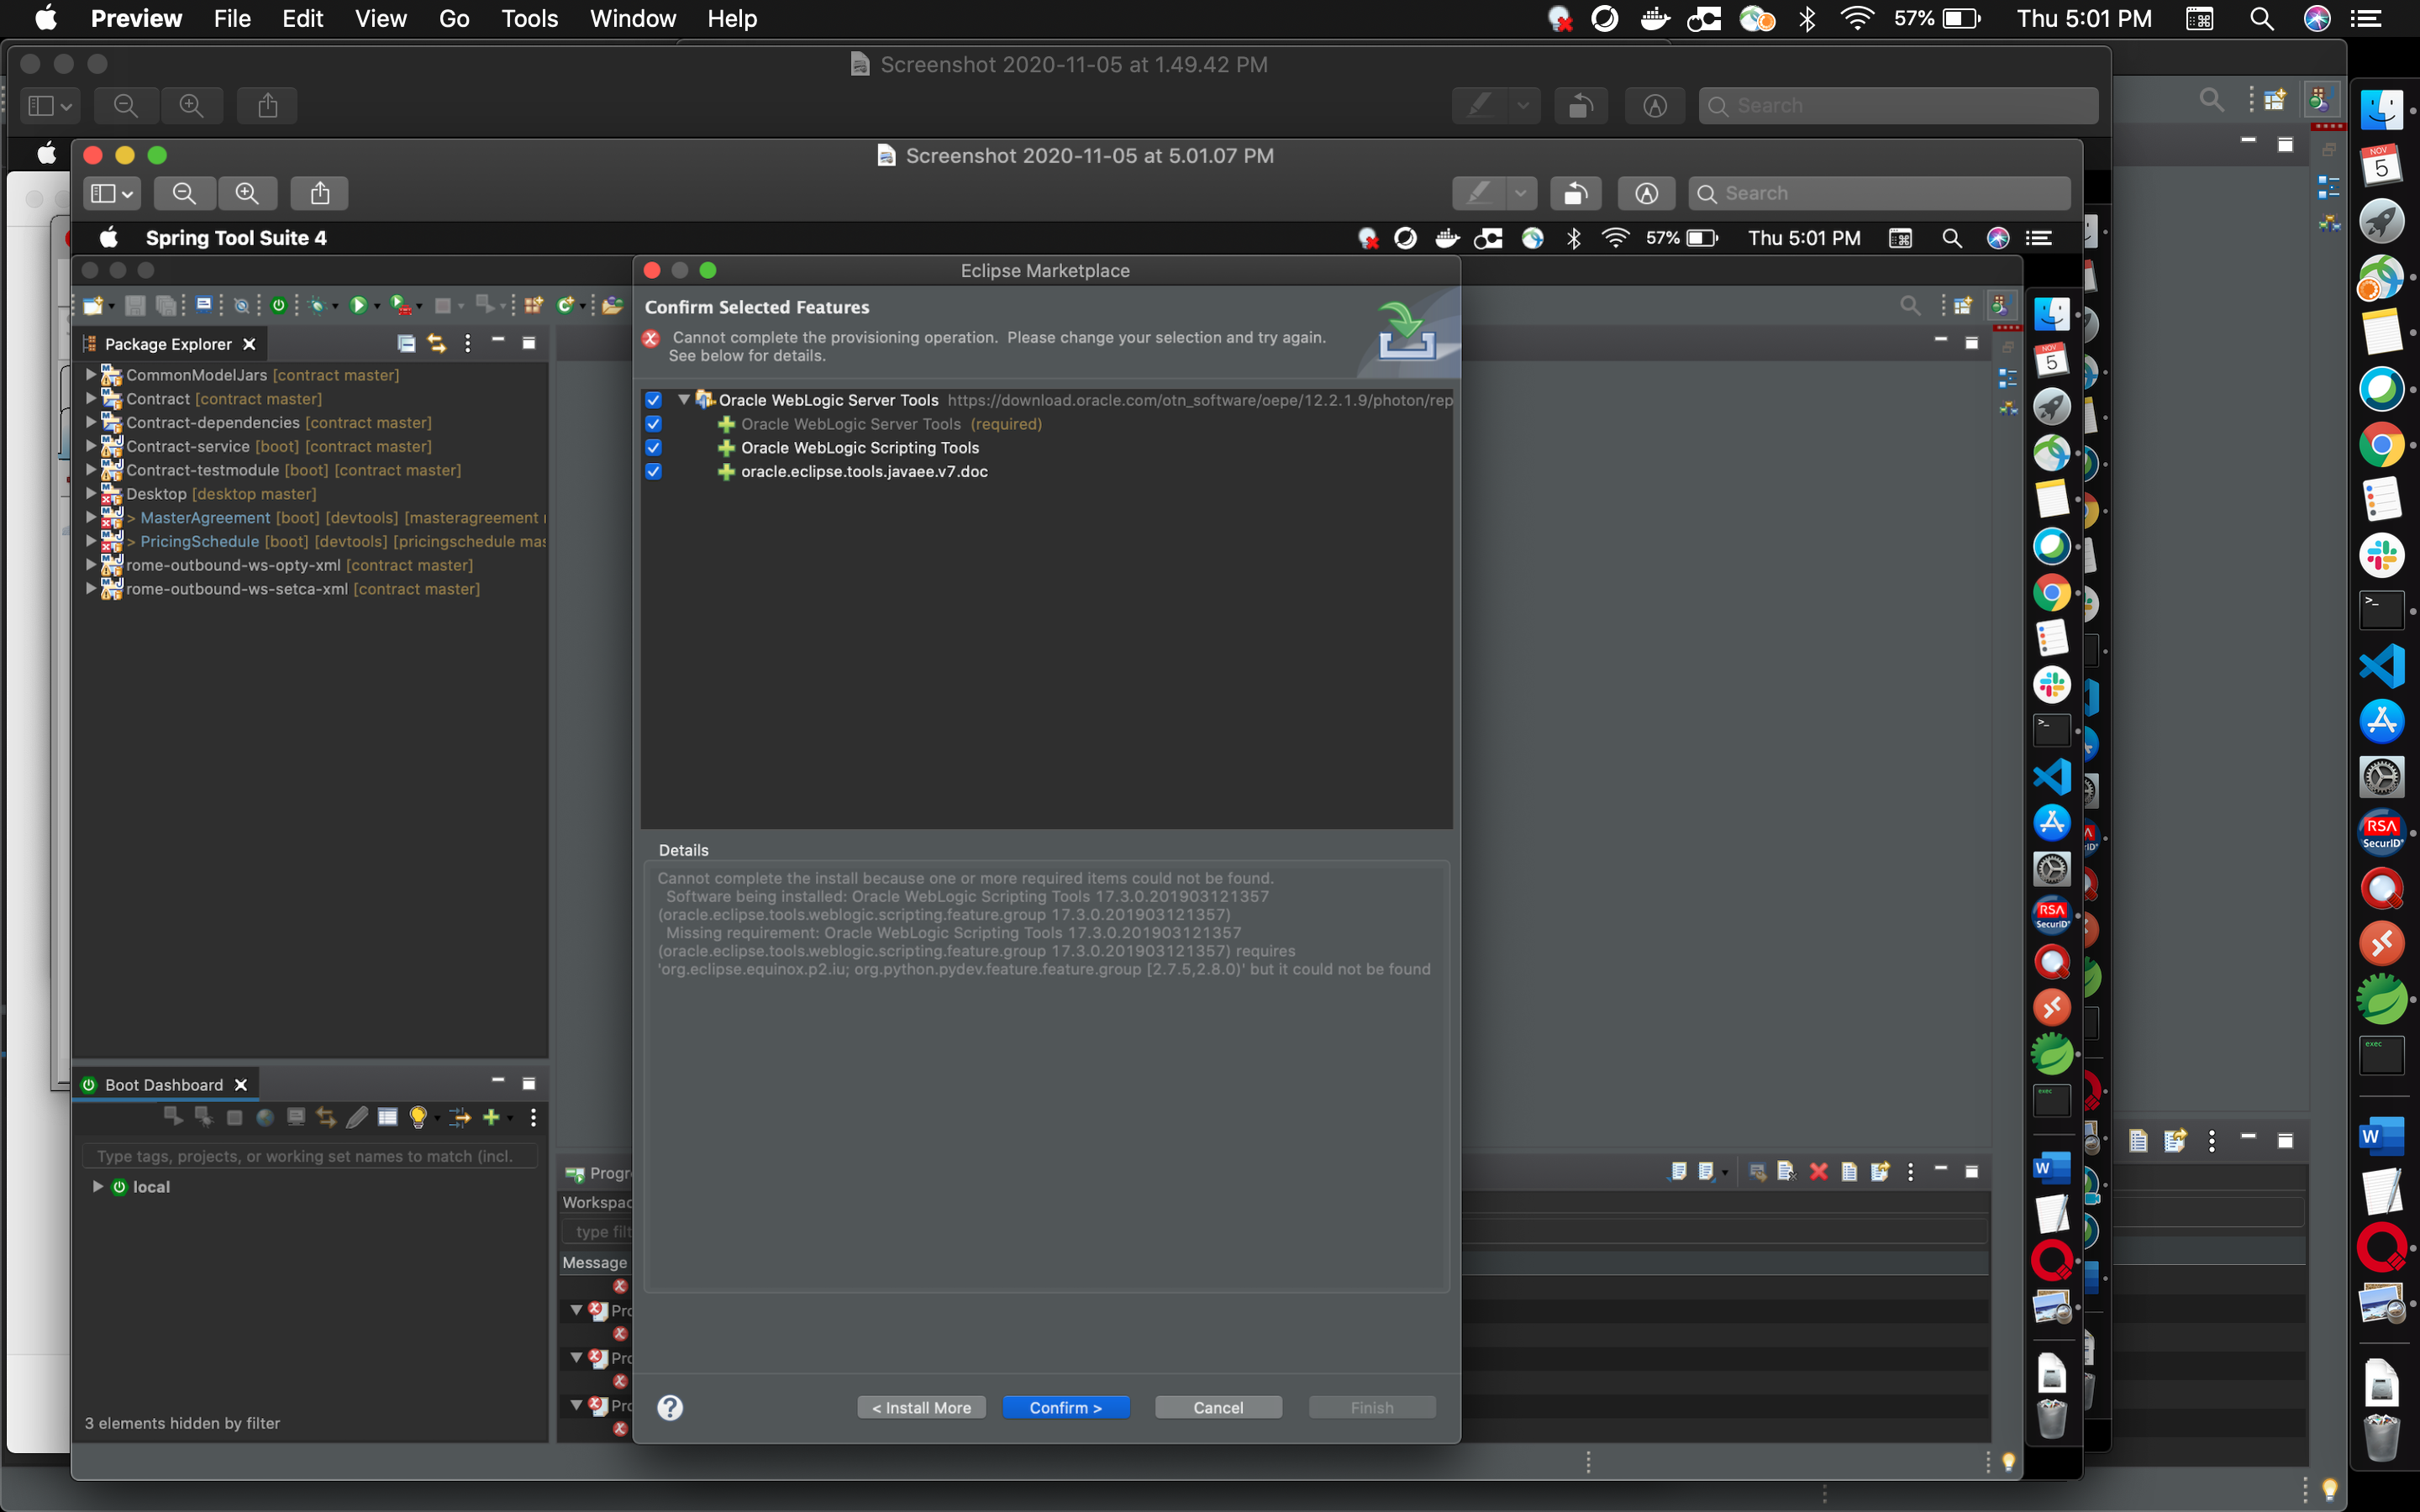Open the View menu
This screenshot has height=1512, width=2420.
click(x=380, y=19)
